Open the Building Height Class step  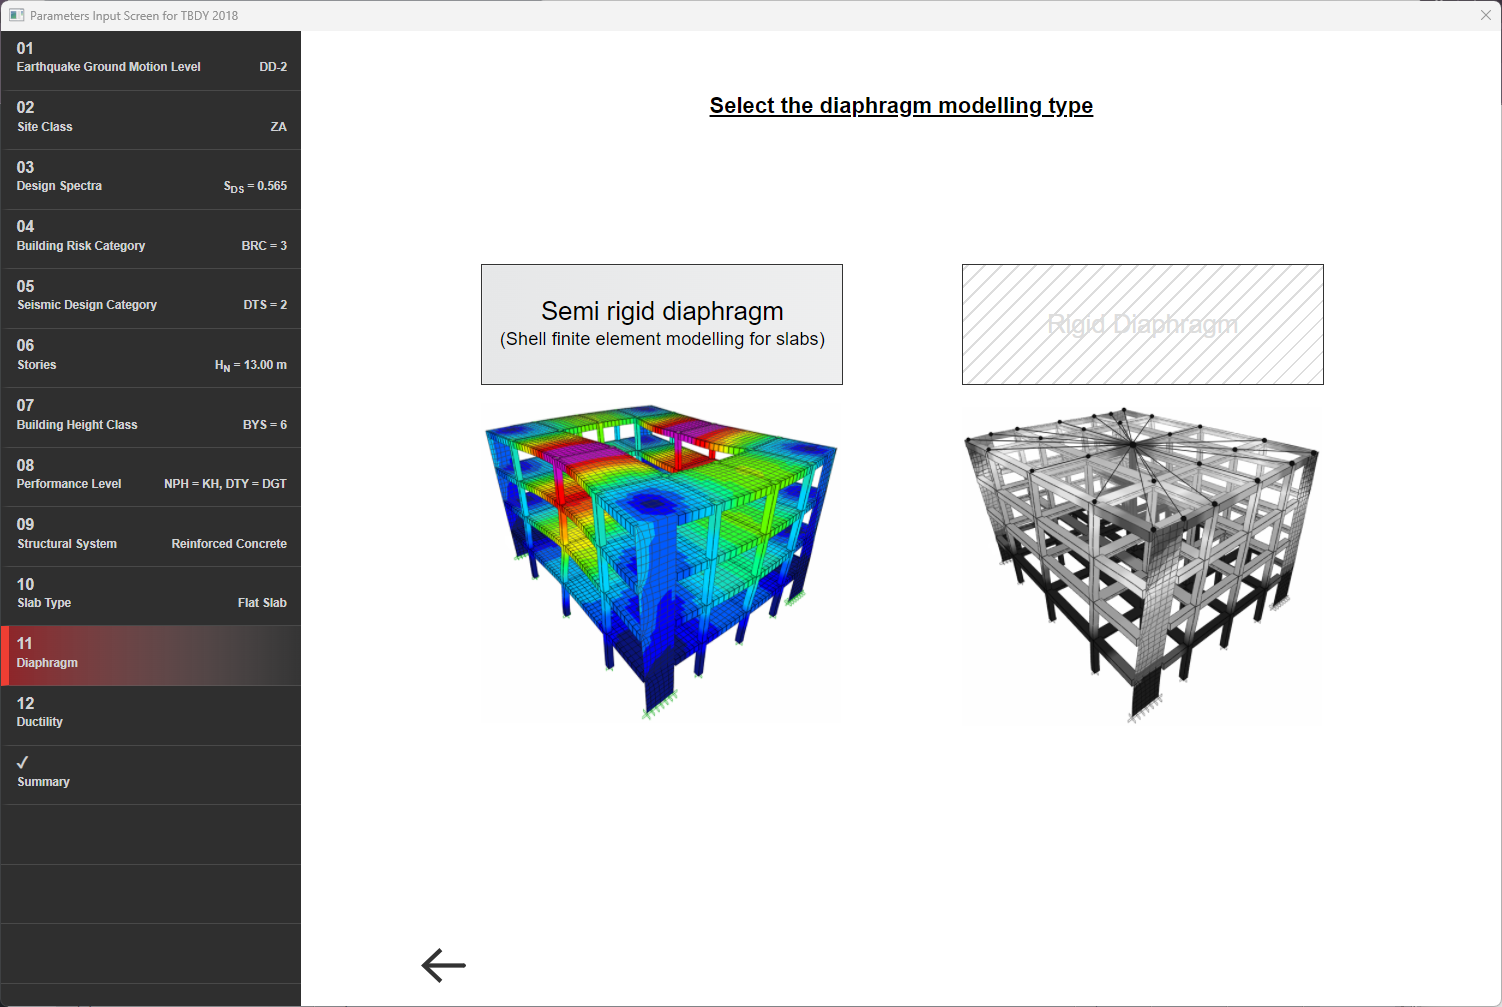(x=150, y=415)
